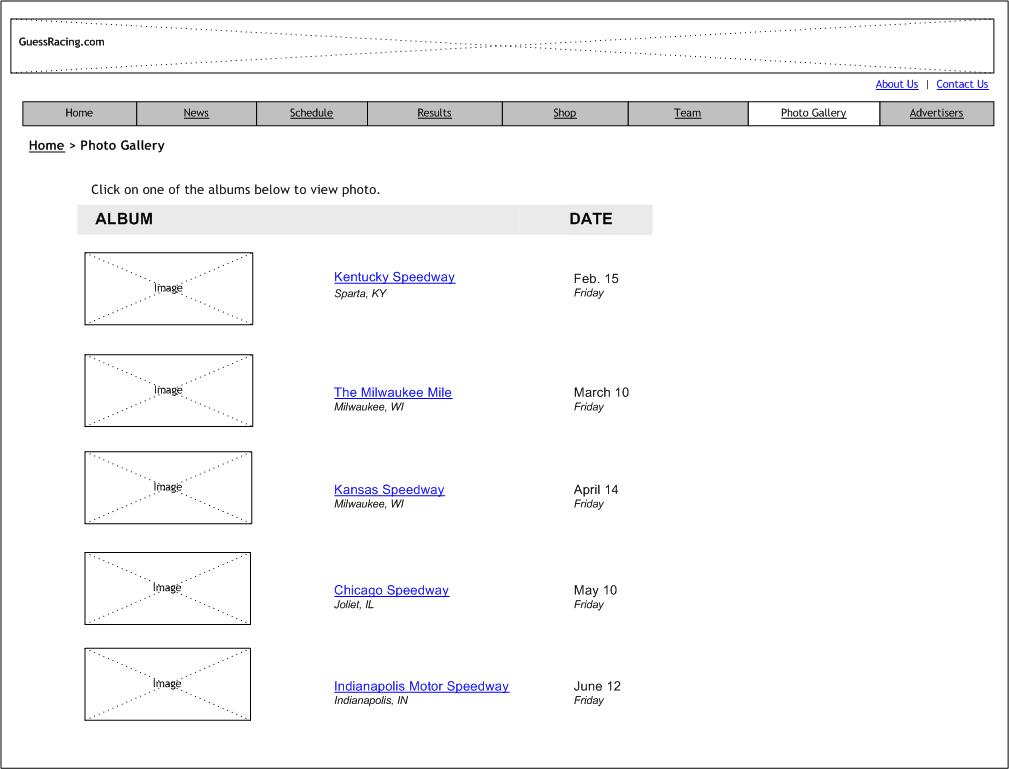The height and width of the screenshot is (769, 1009).
Task: Click the Milwaukee Mile album thumbnail image
Action: point(168,390)
